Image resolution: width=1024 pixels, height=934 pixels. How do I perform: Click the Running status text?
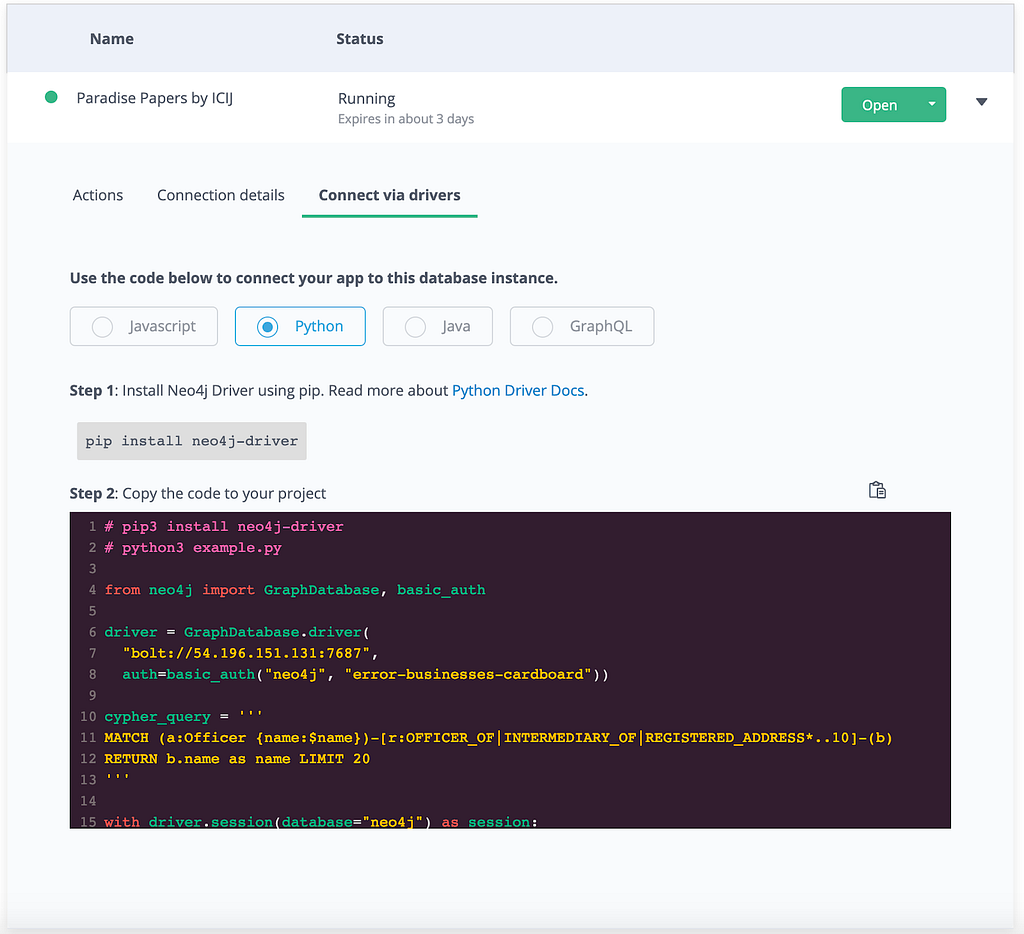(366, 99)
